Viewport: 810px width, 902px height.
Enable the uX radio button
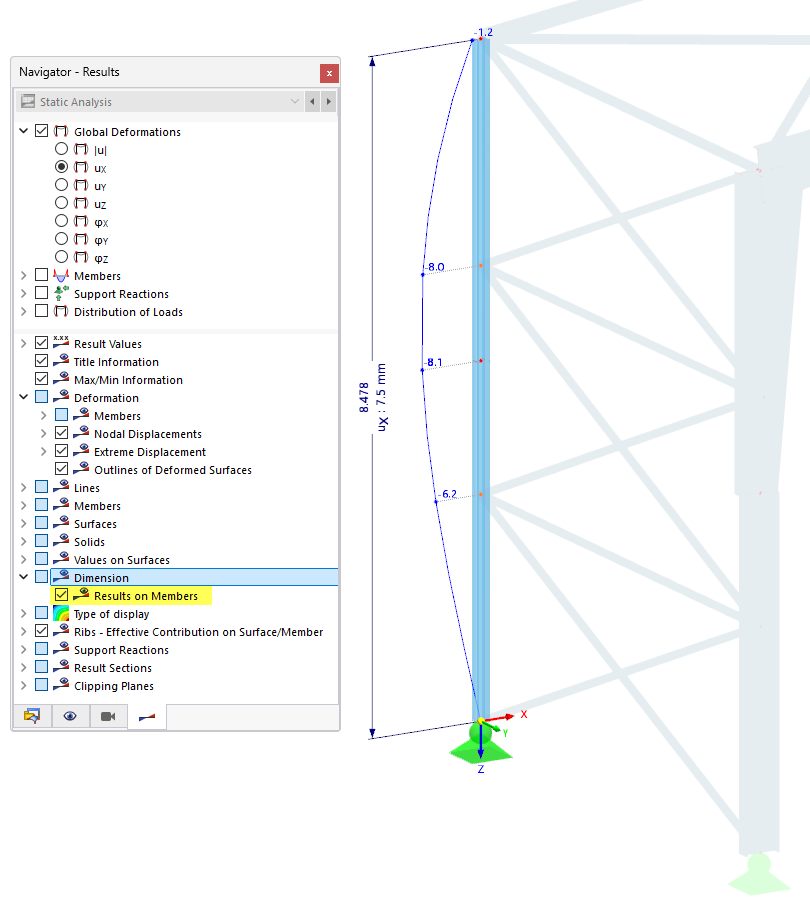click(61, 167)
